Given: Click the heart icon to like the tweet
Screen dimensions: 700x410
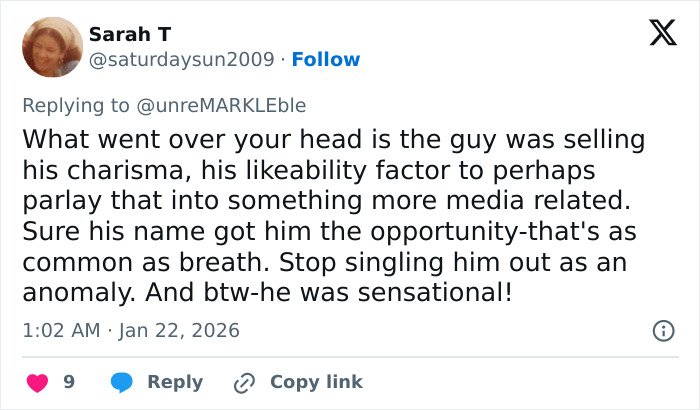Looking at the screenshot, I should click(x=37, y=382).
